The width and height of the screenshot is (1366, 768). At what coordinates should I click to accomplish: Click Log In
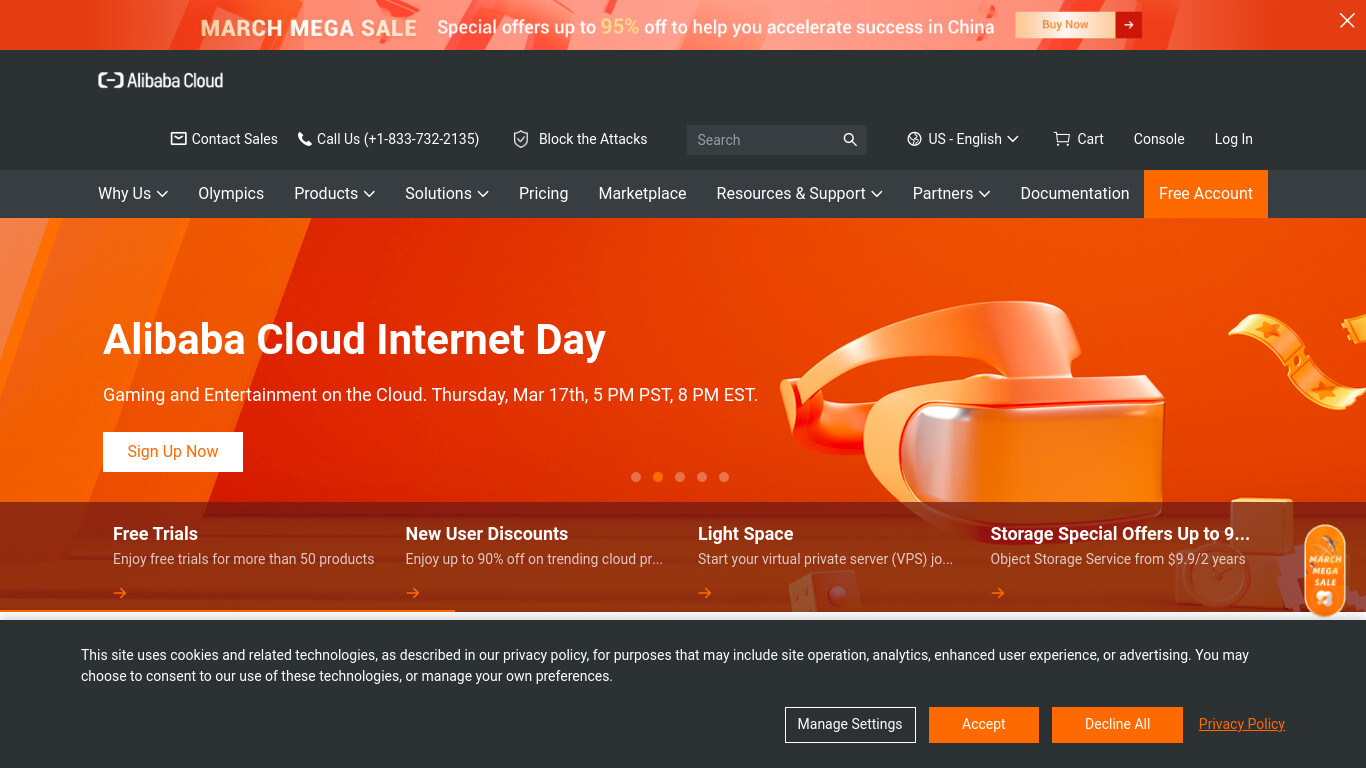click(1233, 139)
